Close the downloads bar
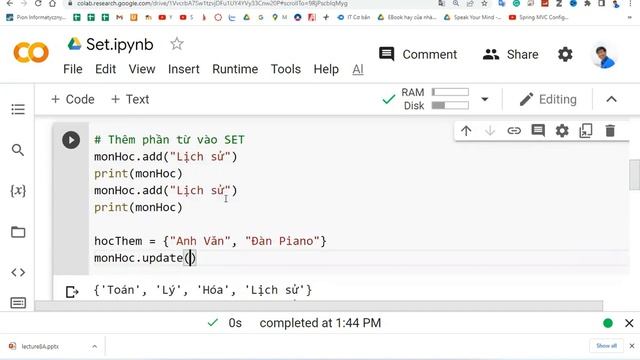 [632, 346]
